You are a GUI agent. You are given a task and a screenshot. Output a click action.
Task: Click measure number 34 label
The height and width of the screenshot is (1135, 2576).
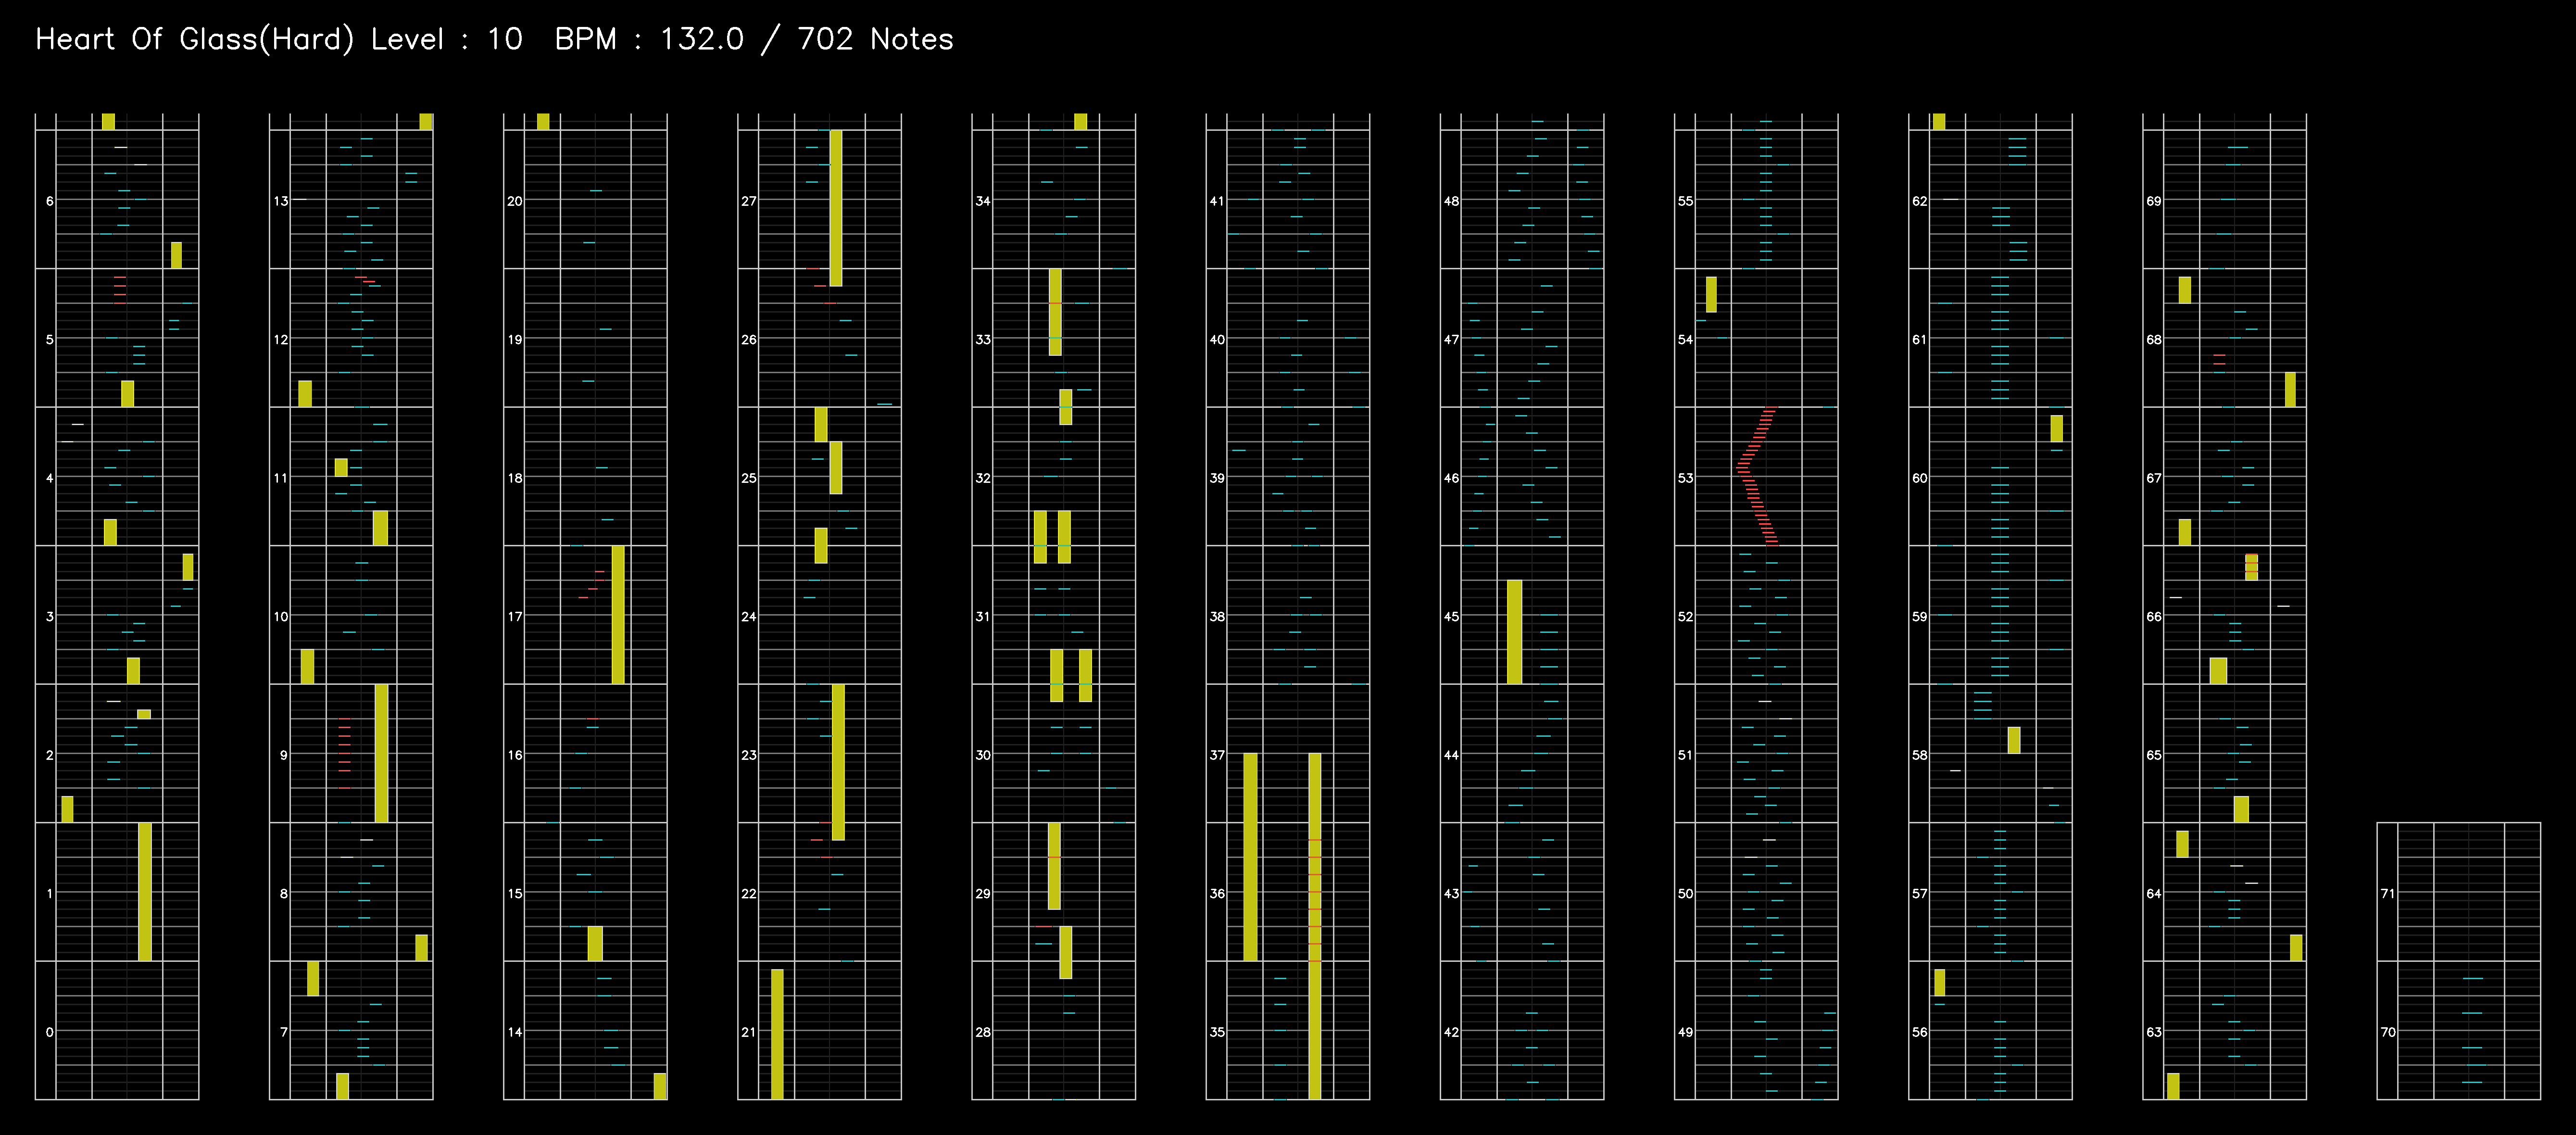[x=983, y=201]
